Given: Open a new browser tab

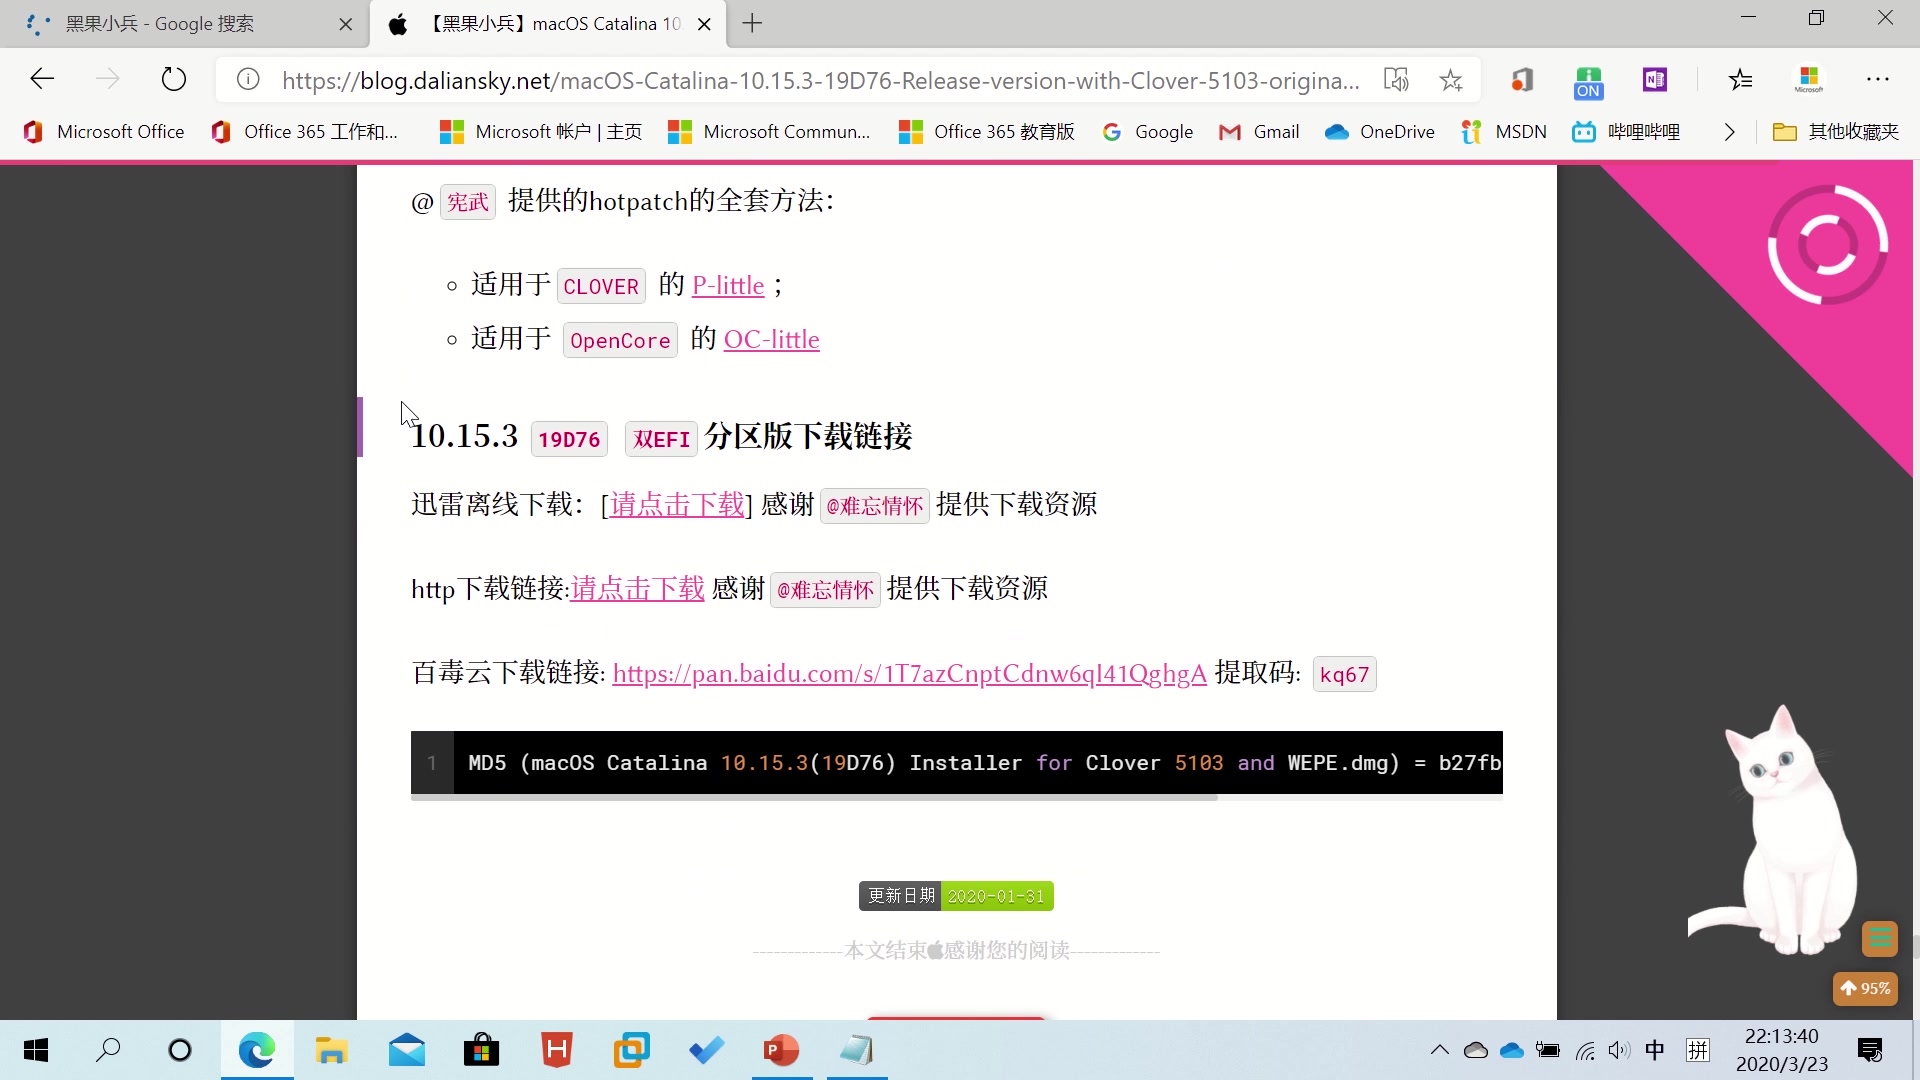Looking at the screenshot, I should [752, 23].
